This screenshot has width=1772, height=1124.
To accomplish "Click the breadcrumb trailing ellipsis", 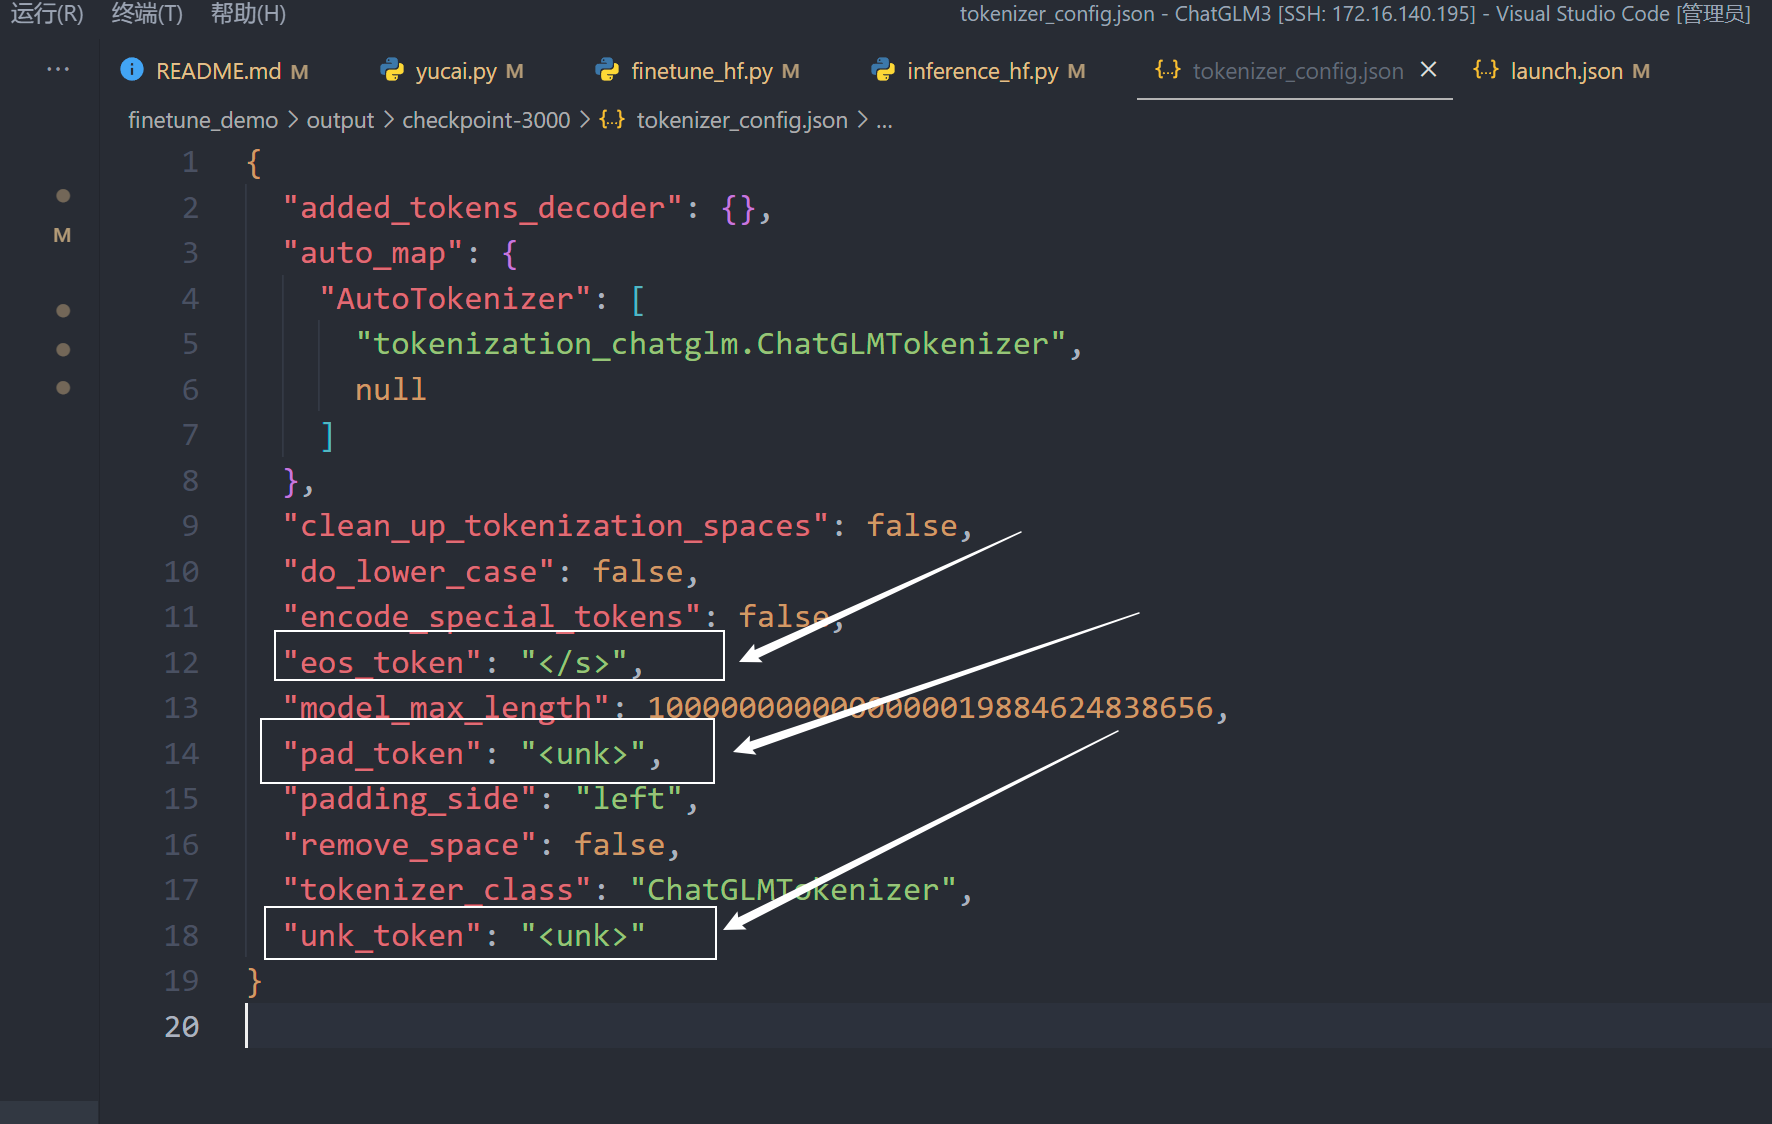I will [x=884, y=122].
